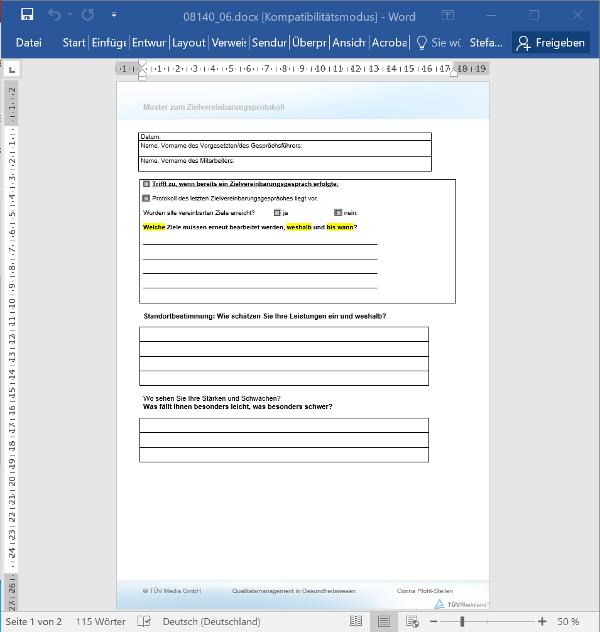Open the proofing check icon in status bar
The height and width of the screenshot is (632, 600).
[x=144, y=621]
